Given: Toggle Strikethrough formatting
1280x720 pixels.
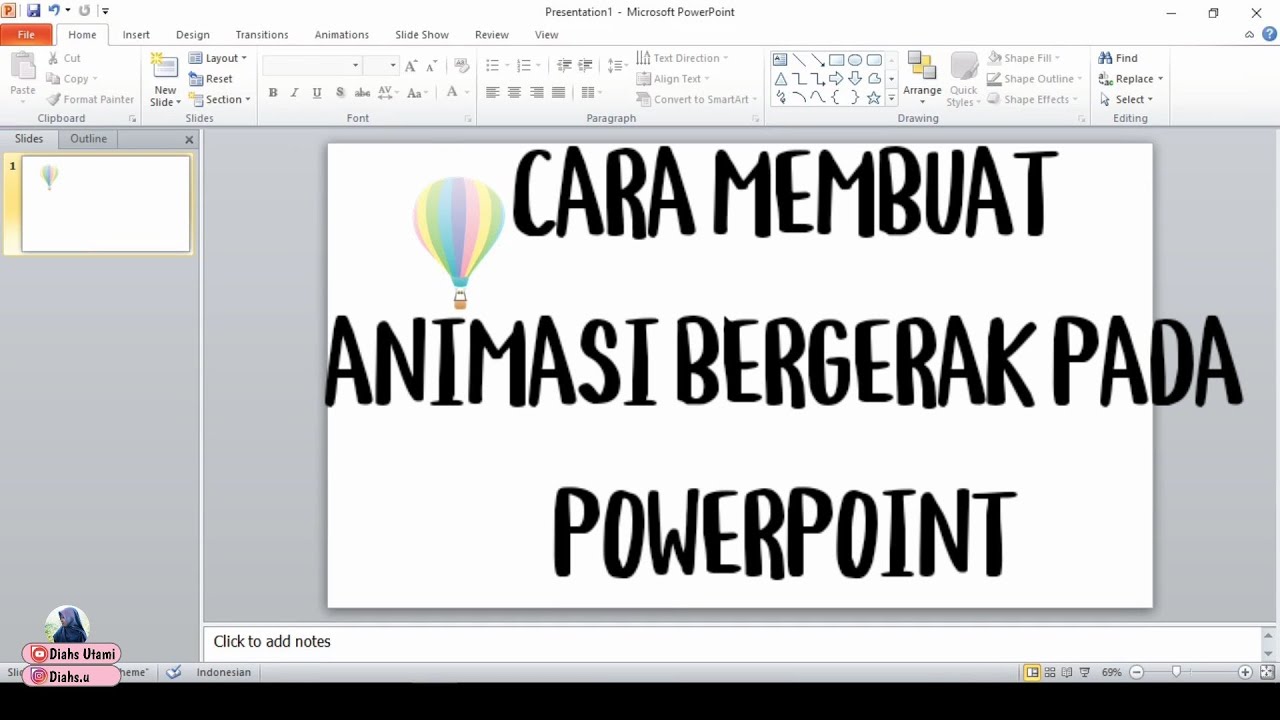Looking at the screenshot, I should coord(362,93).
